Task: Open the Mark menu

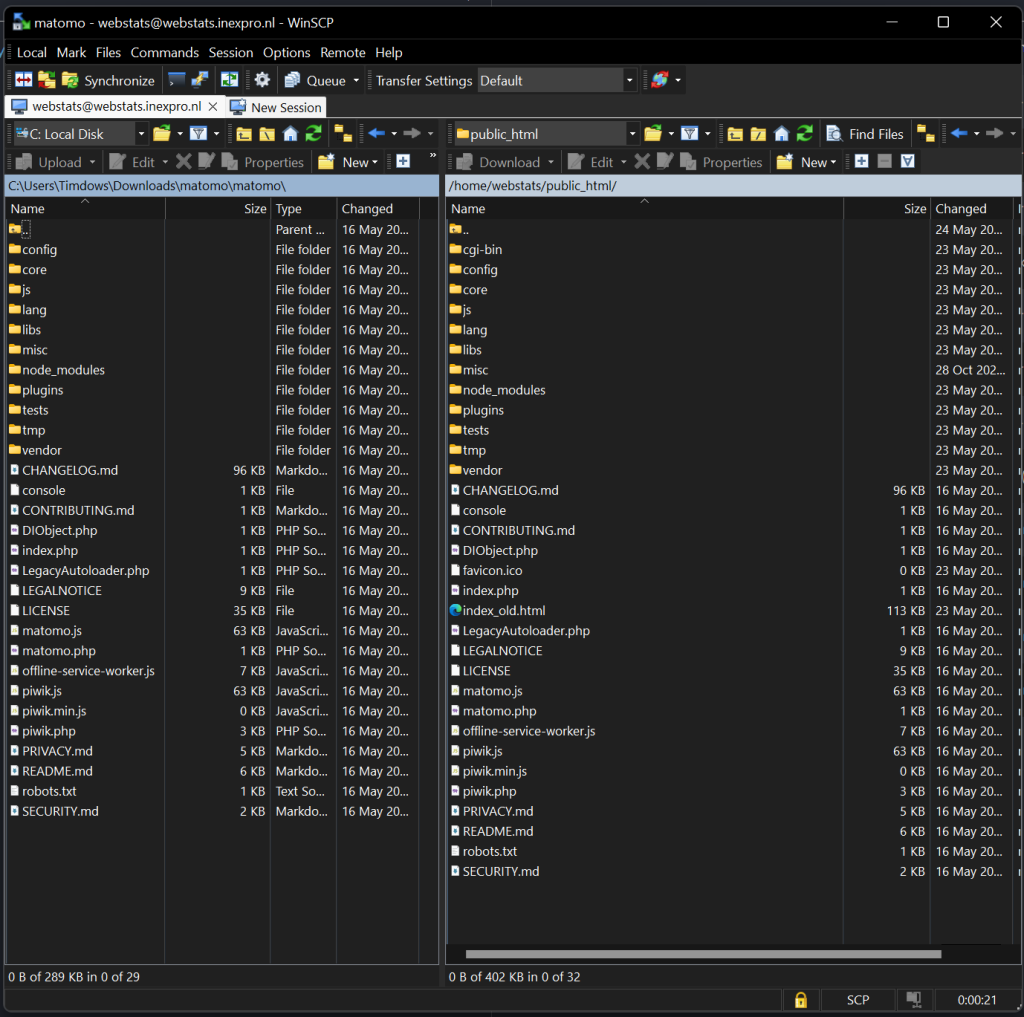Action: click(71, 52)
